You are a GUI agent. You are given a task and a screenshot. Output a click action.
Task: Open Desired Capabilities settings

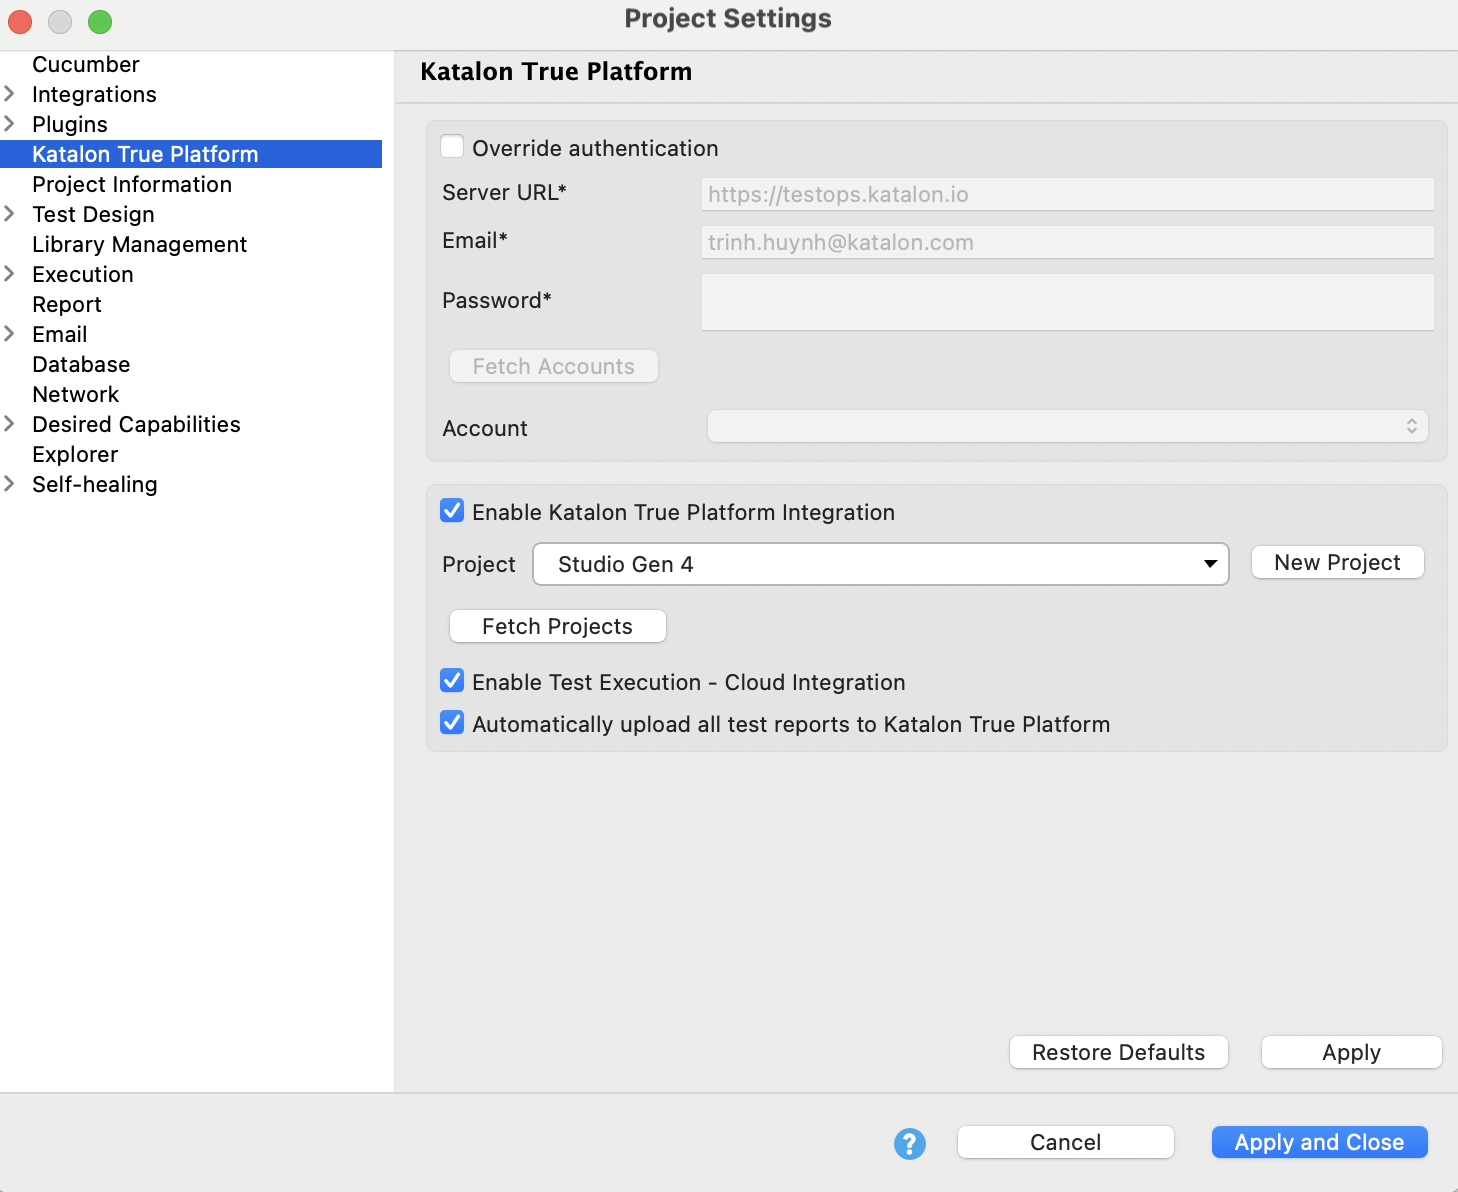(136, 424)
